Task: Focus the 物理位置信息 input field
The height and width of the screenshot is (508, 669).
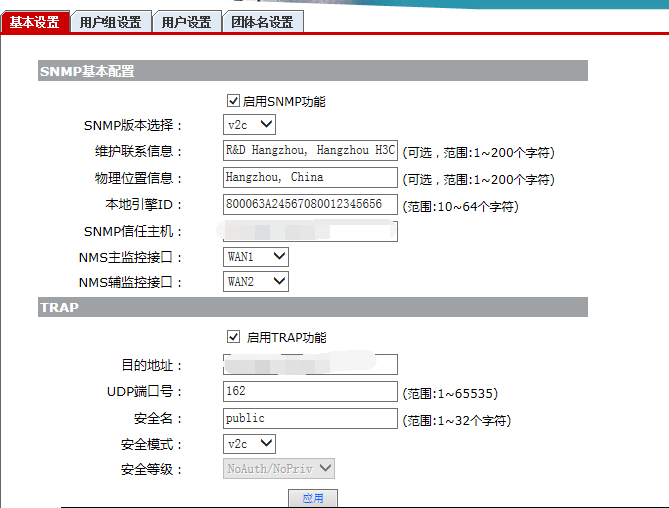Action: [310, 177]
